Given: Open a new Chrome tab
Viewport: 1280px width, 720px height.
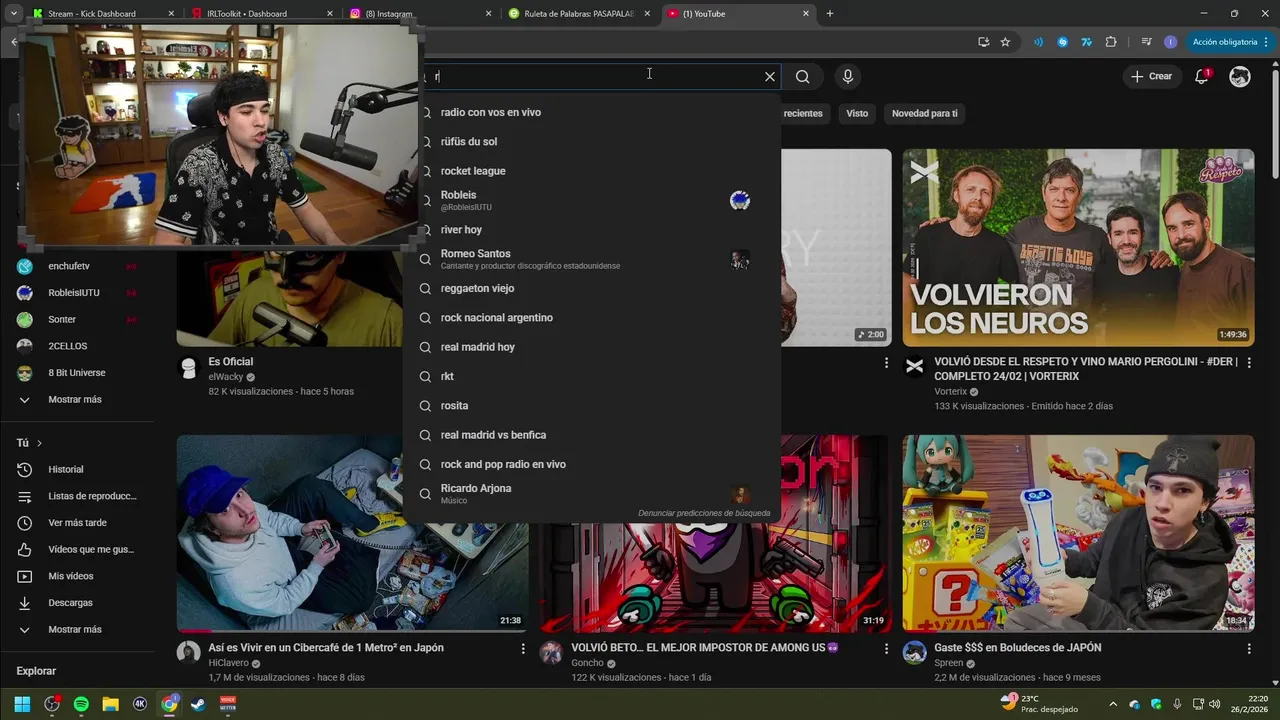Looking at the screenshot, I should click(x=829, y=14).
